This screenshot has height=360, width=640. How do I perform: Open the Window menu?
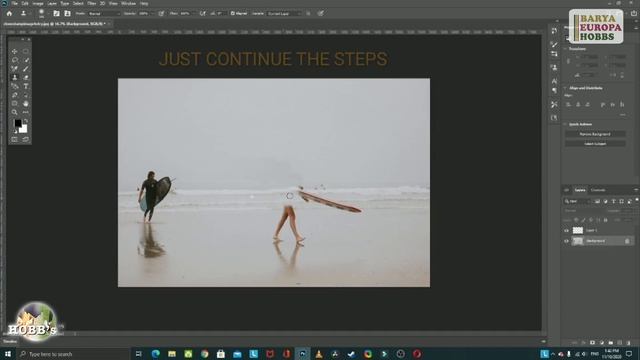[128, 3]
